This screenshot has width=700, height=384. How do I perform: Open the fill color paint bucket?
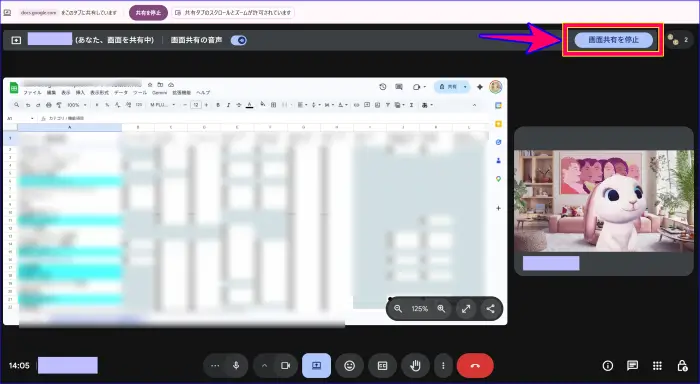[x=263, y=104]
